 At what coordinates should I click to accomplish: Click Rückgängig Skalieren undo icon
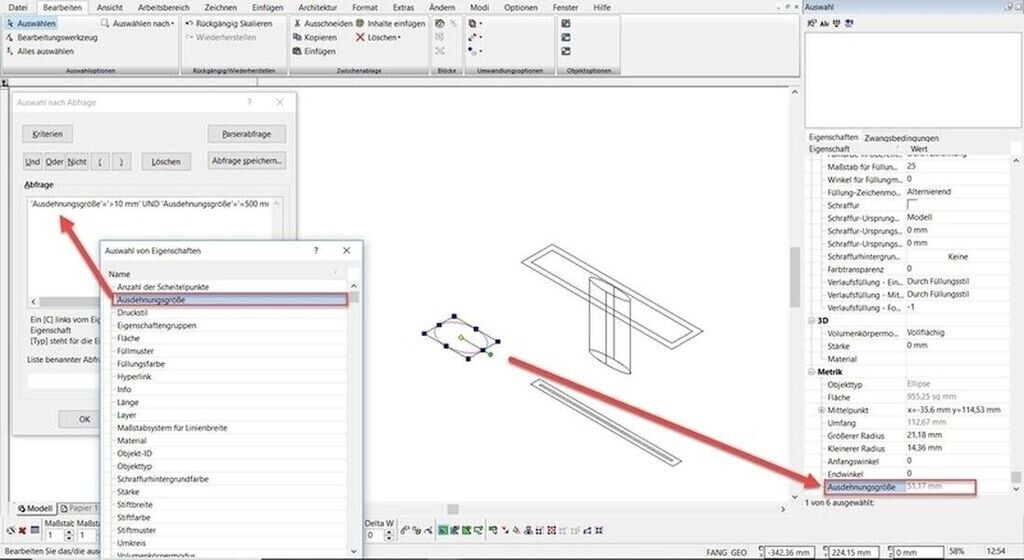pyautogui.click(x=190, y=23)
